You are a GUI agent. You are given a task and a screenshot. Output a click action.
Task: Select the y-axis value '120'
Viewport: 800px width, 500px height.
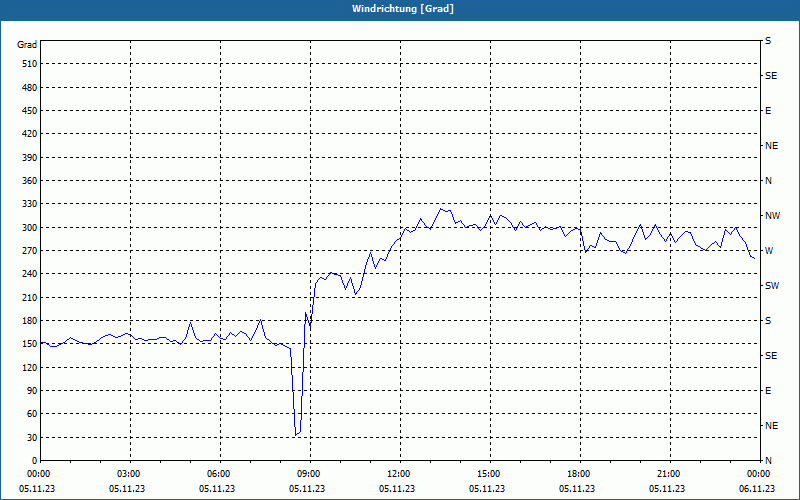(x=30, y=367)
